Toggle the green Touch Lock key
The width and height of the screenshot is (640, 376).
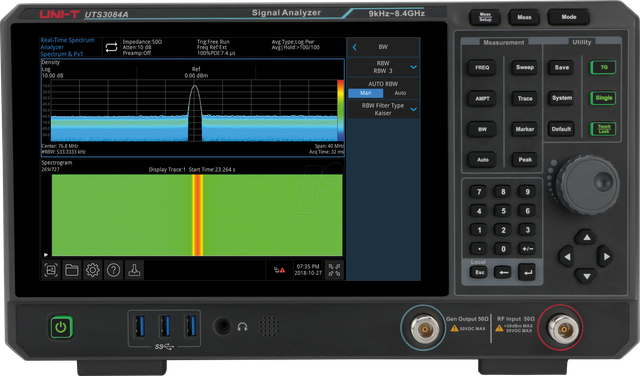(x=603, y=129)
